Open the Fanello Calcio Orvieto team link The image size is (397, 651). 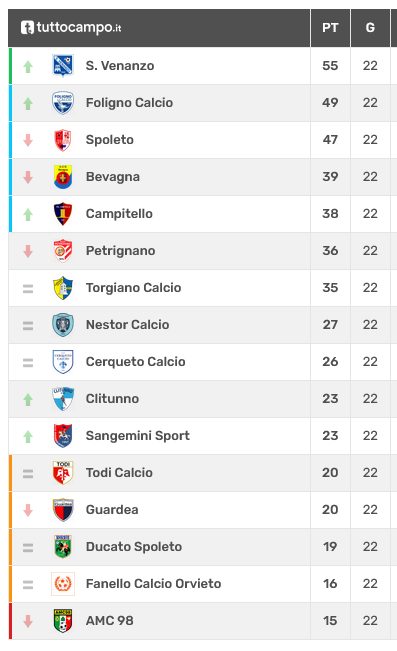click(x=153, y=583)
